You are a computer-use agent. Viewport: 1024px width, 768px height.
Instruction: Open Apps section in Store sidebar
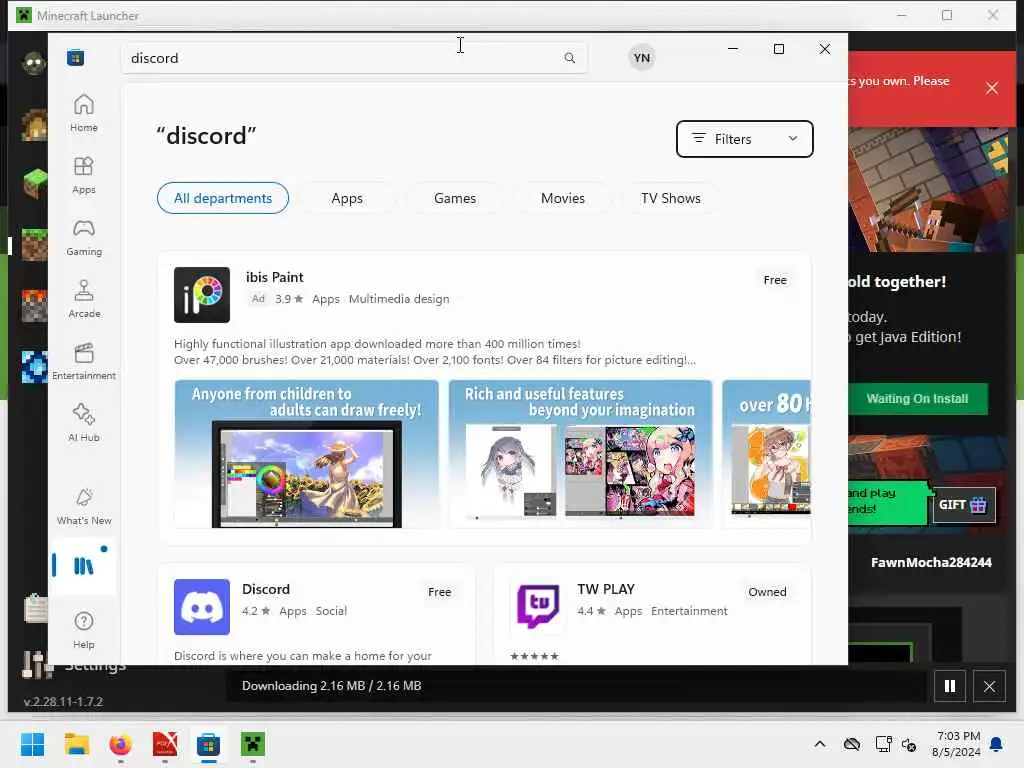click(x=84, y=175)
